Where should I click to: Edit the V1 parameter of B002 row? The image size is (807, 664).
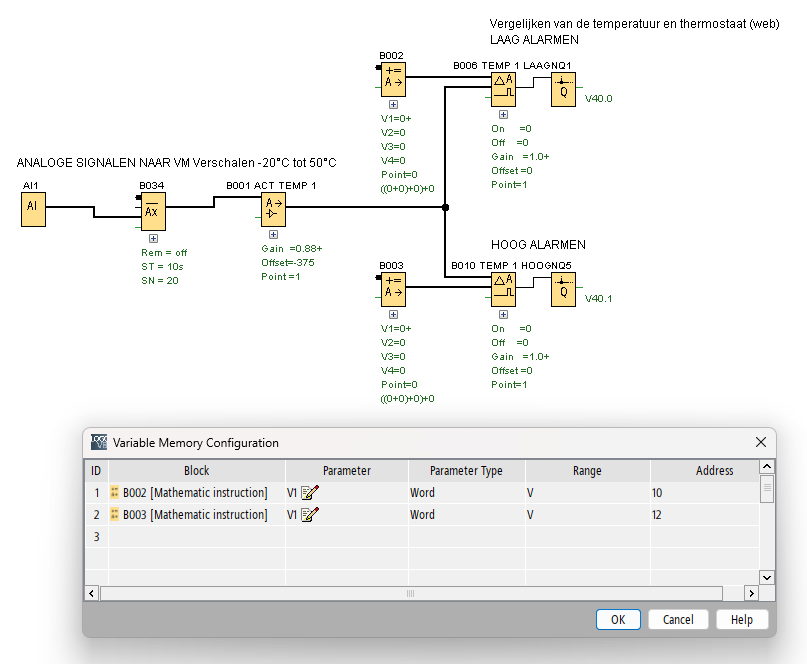coord(310,493)
